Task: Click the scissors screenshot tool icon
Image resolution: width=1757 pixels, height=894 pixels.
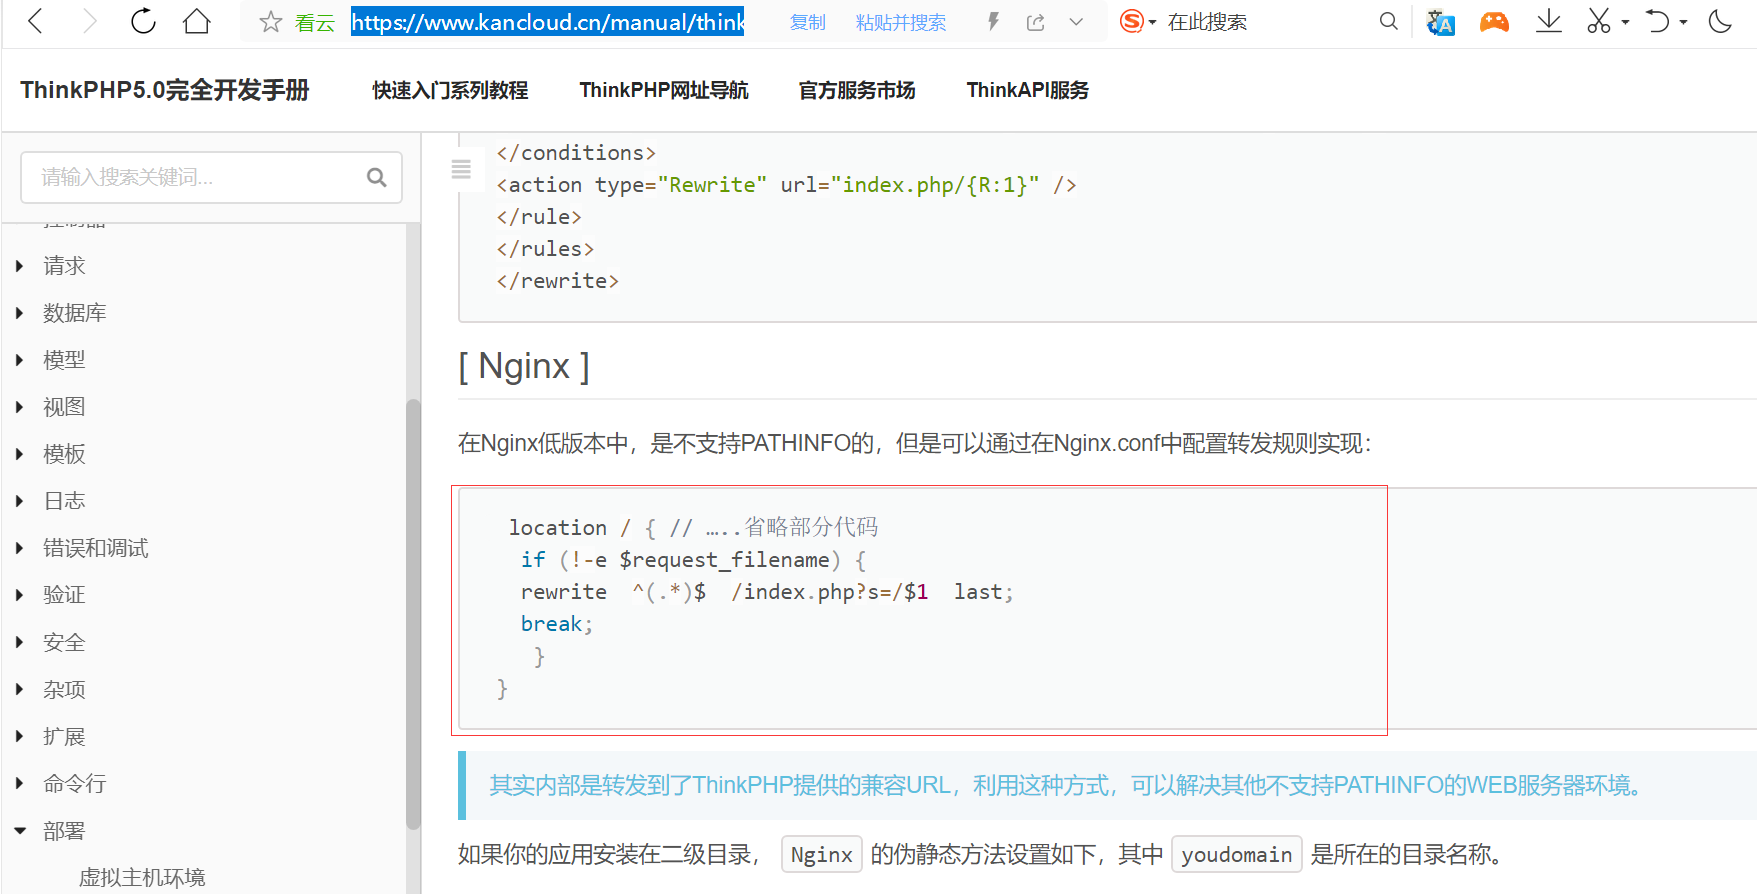Action: (x=1599, y=21)
